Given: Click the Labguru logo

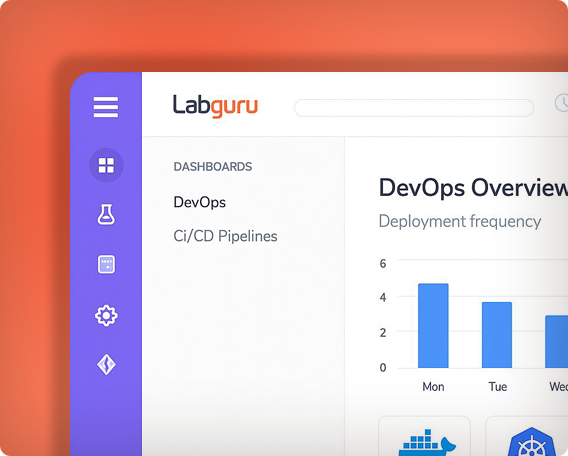Looking at the screenshot, I should tap(215, 106).
